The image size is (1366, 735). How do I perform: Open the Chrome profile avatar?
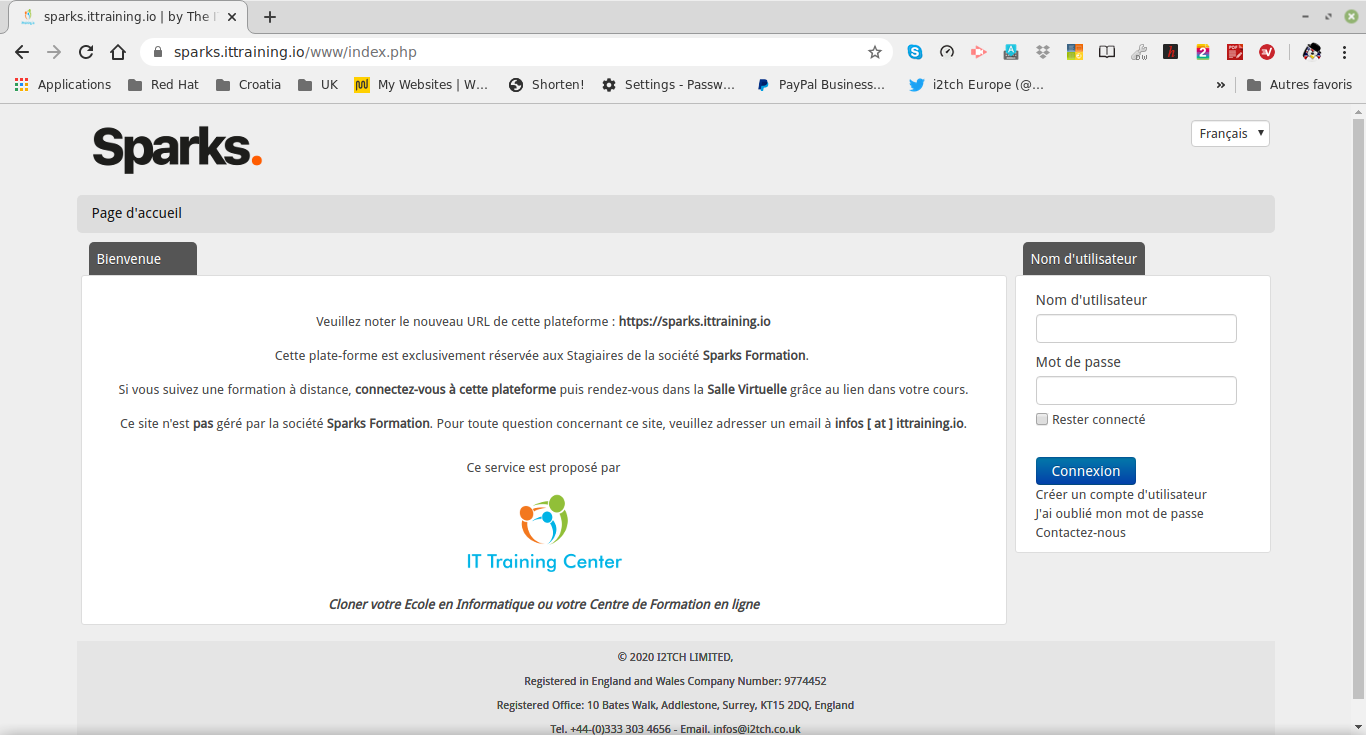[1312, 52]
